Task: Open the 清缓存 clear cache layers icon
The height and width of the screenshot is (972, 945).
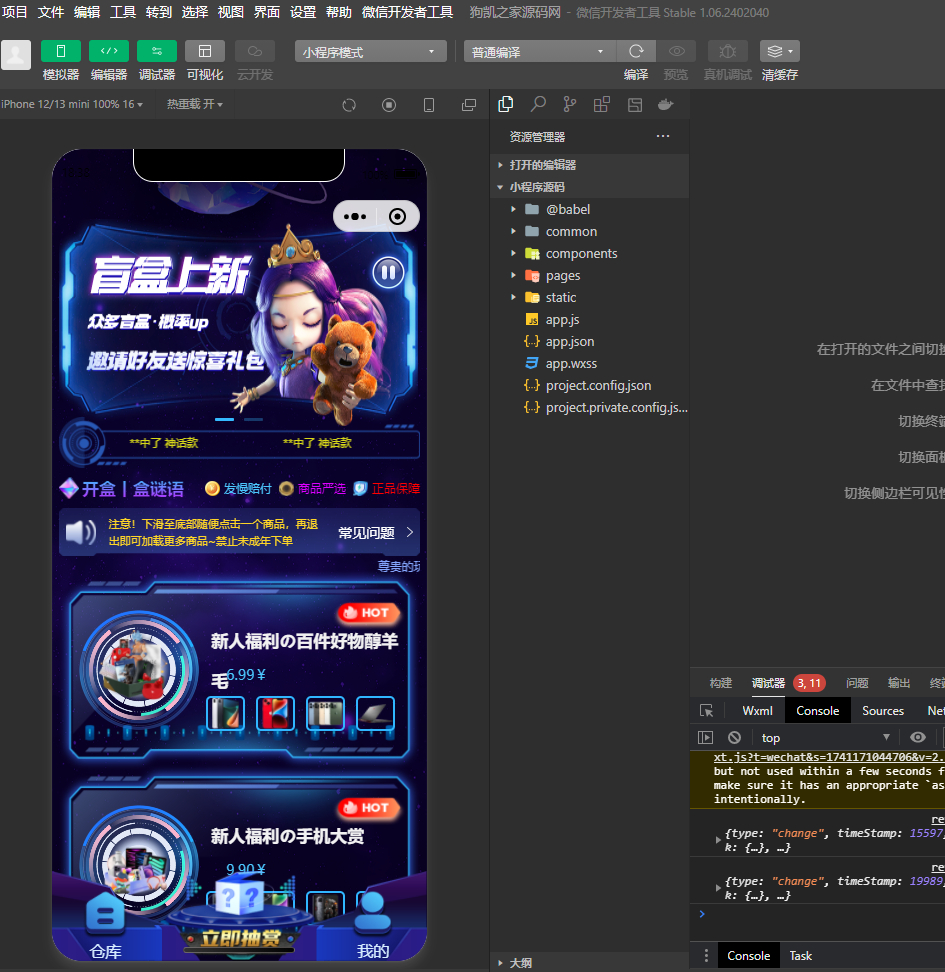Action: point(779,51)
